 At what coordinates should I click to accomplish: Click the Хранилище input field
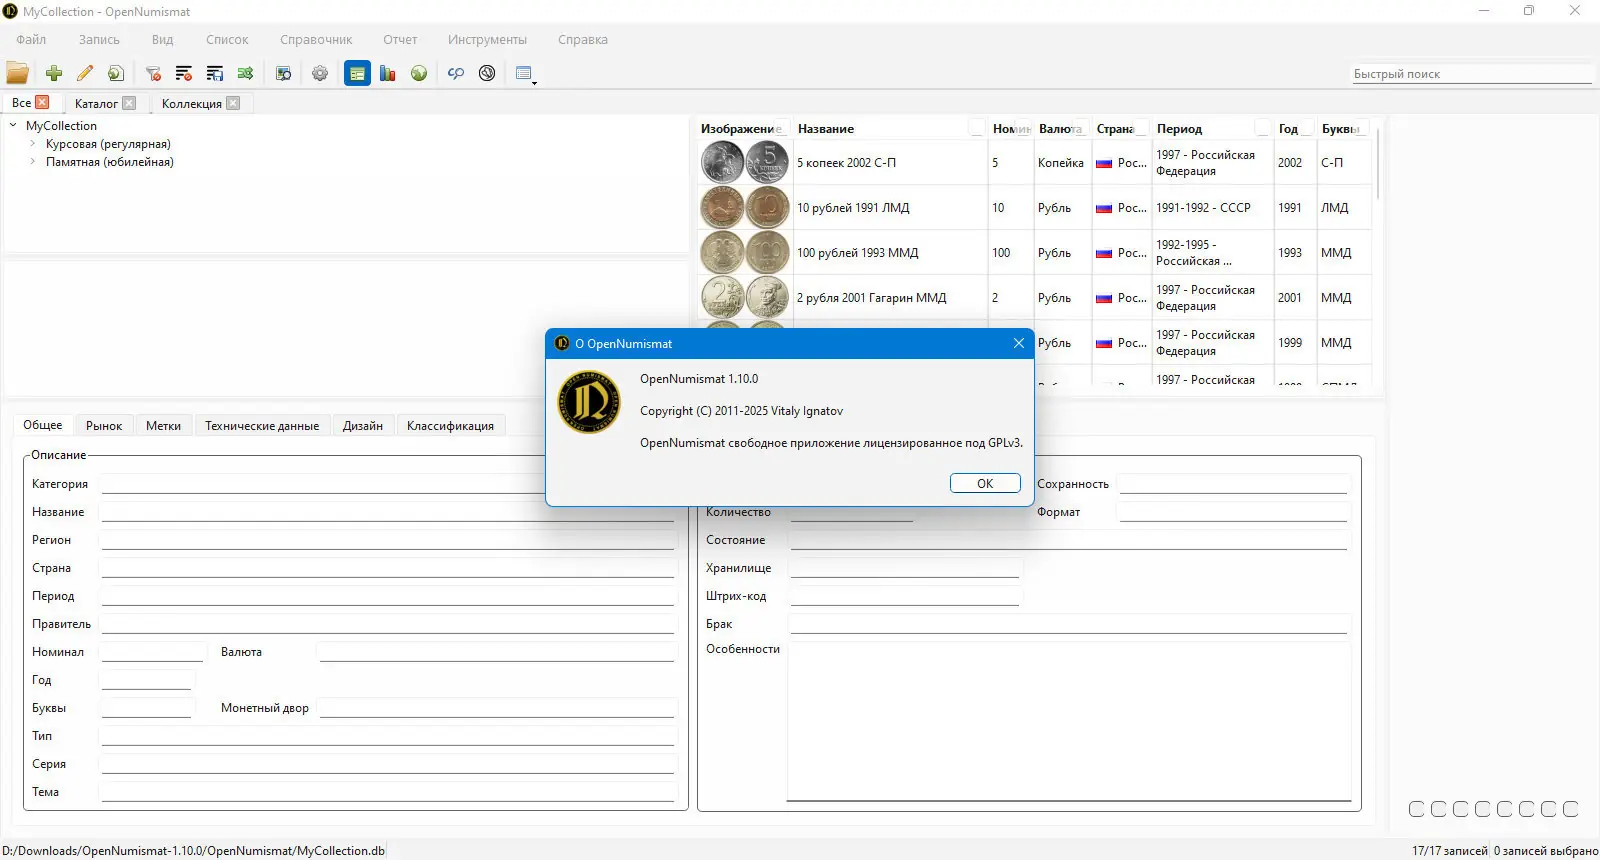click(905, 568)
